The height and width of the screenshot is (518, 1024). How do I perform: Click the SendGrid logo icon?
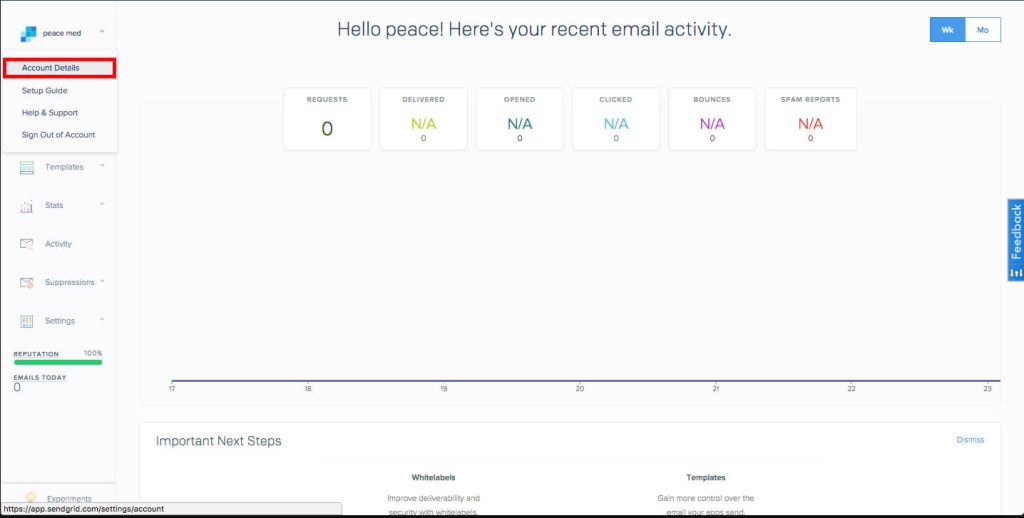28,34
